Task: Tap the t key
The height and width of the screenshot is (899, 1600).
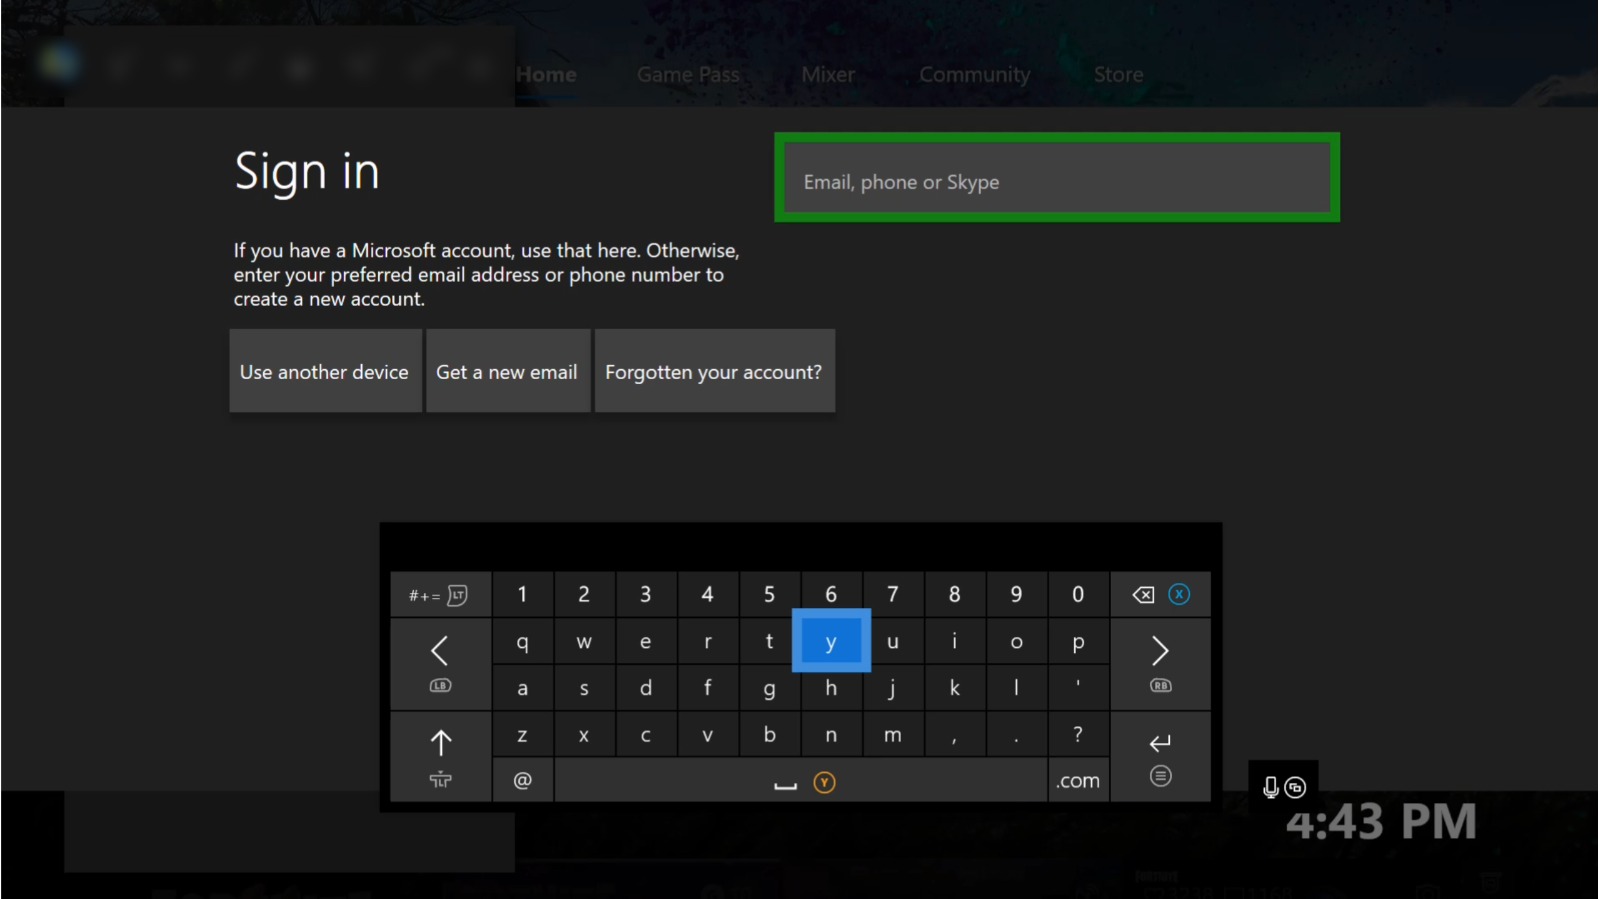Action: click(768, 641)
